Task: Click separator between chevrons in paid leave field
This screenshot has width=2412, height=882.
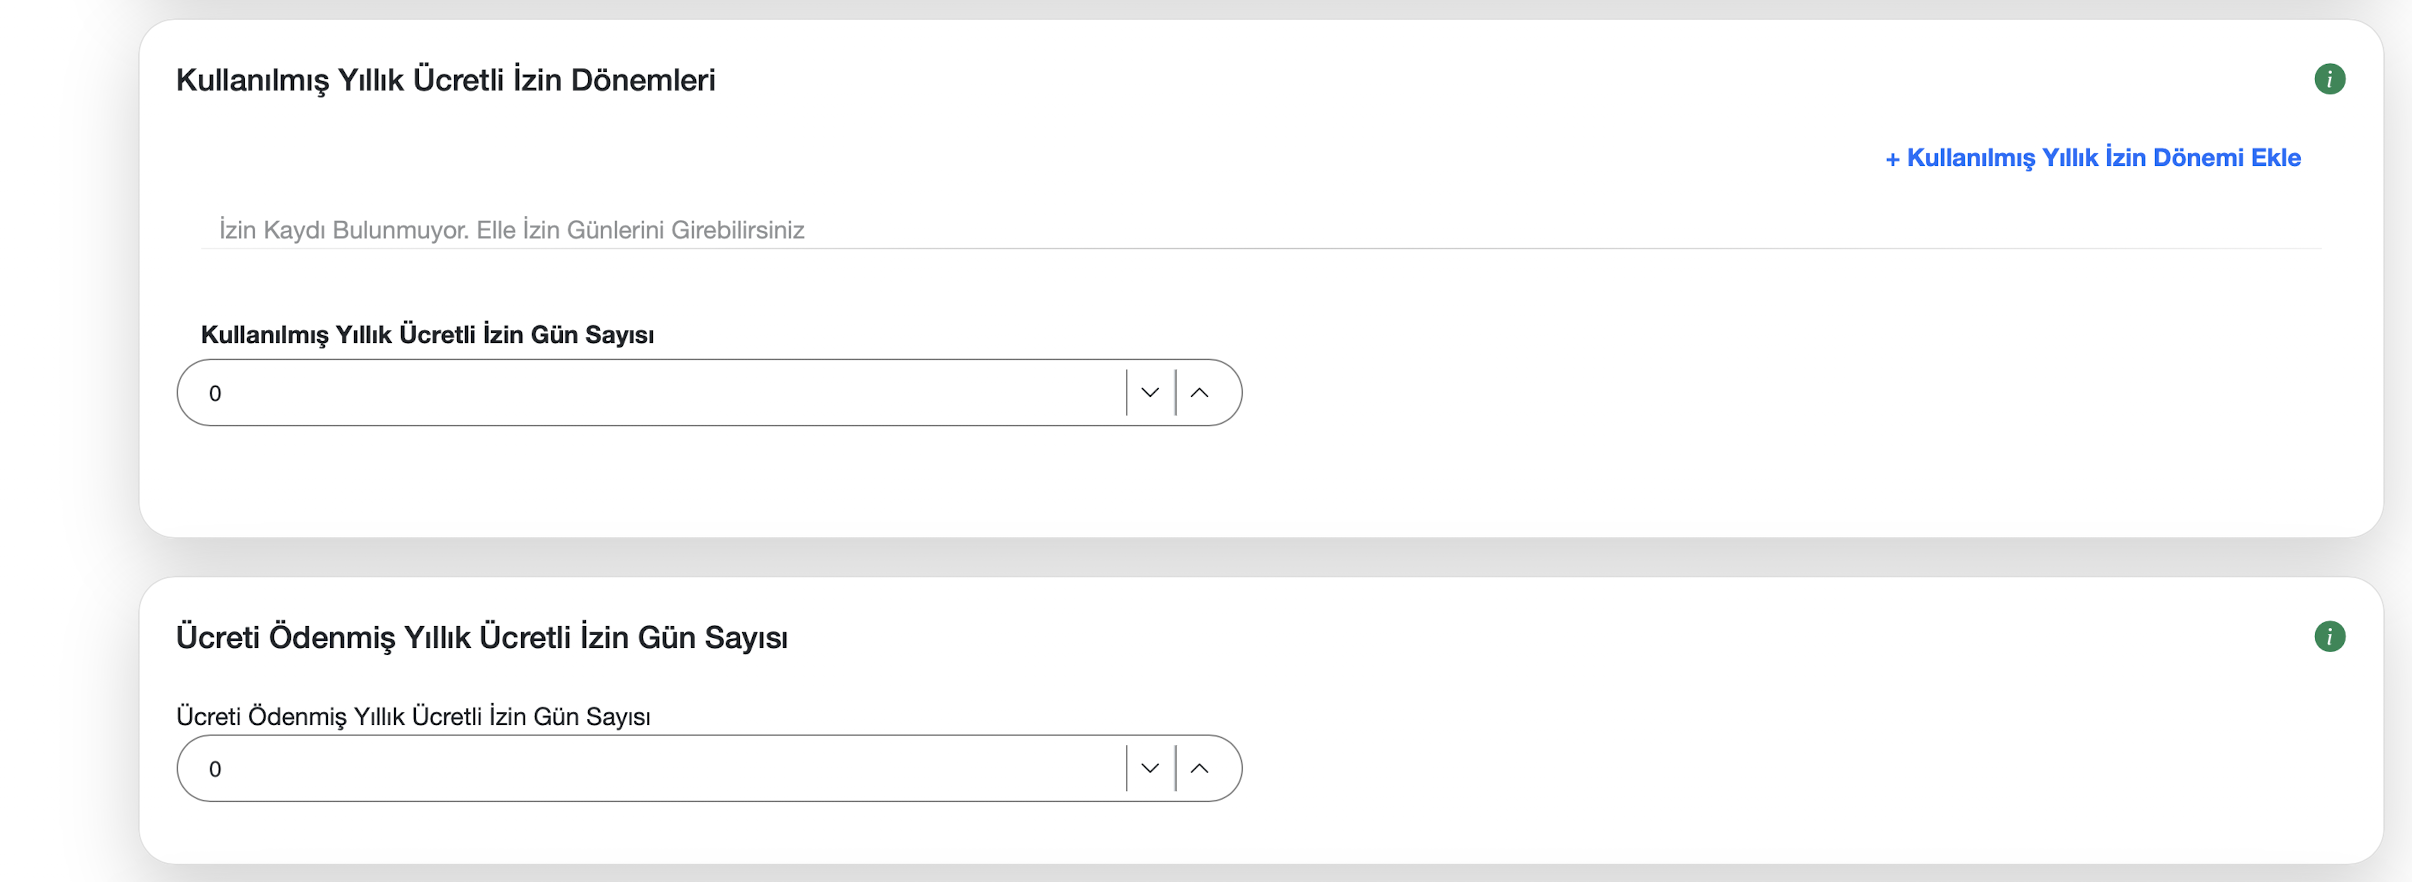Action: click(1175, 769)
